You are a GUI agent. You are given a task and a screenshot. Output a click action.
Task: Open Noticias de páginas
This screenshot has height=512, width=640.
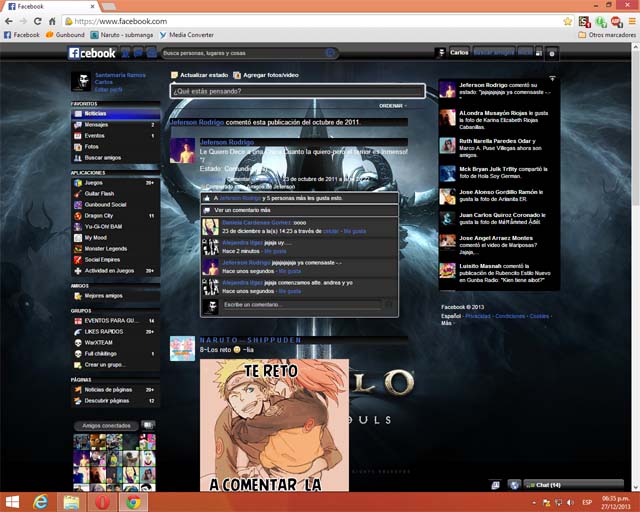click(x=115, y=390)
